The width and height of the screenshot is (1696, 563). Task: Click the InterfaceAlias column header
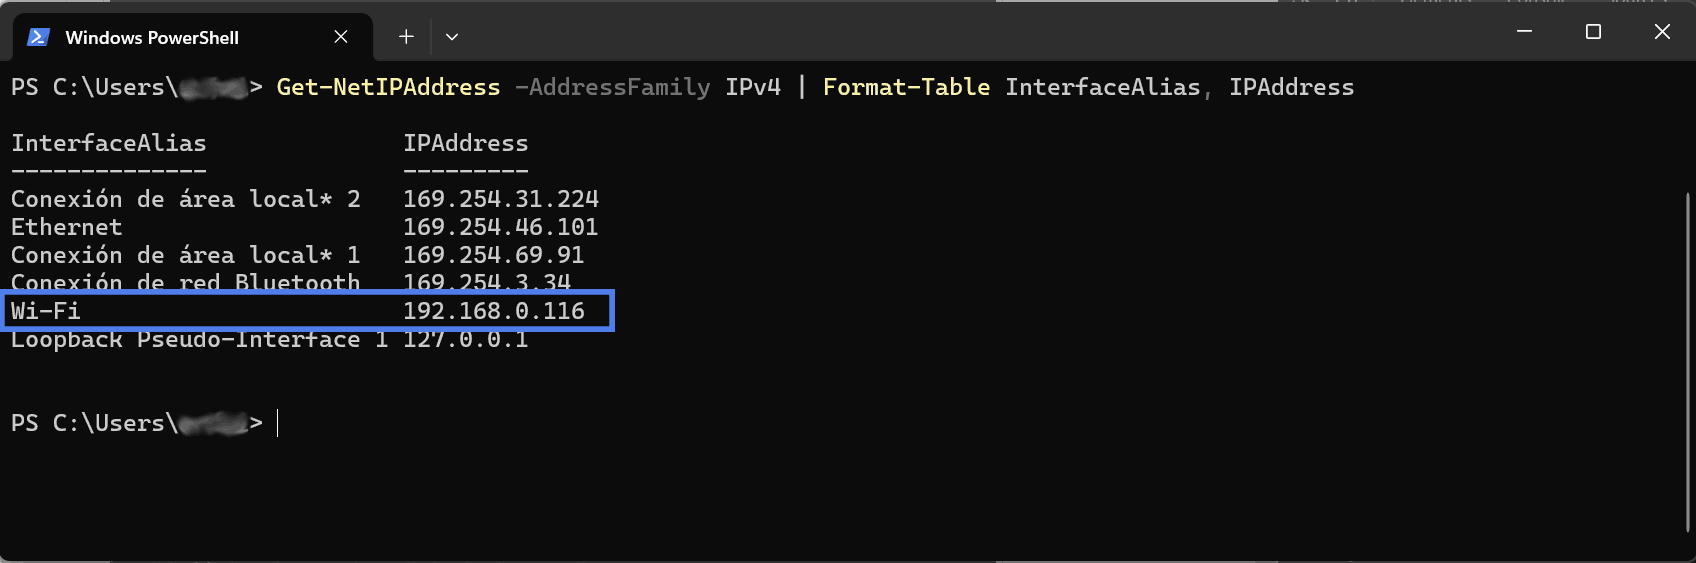coord(109,143)
